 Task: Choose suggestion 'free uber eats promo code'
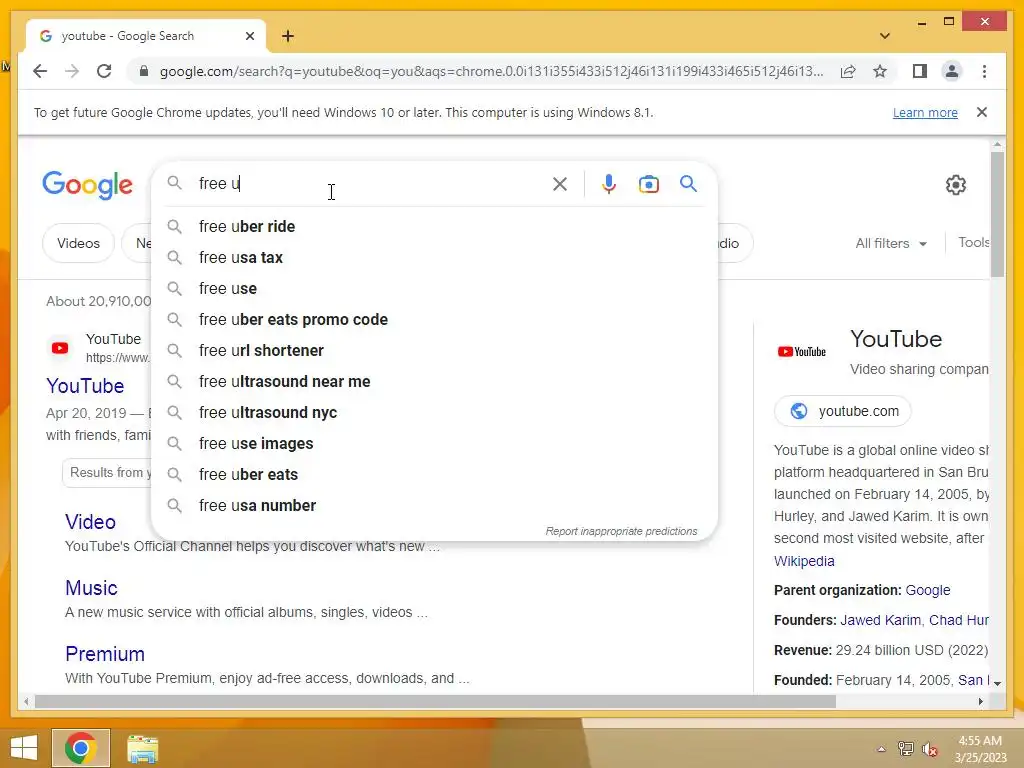point(434,319)
